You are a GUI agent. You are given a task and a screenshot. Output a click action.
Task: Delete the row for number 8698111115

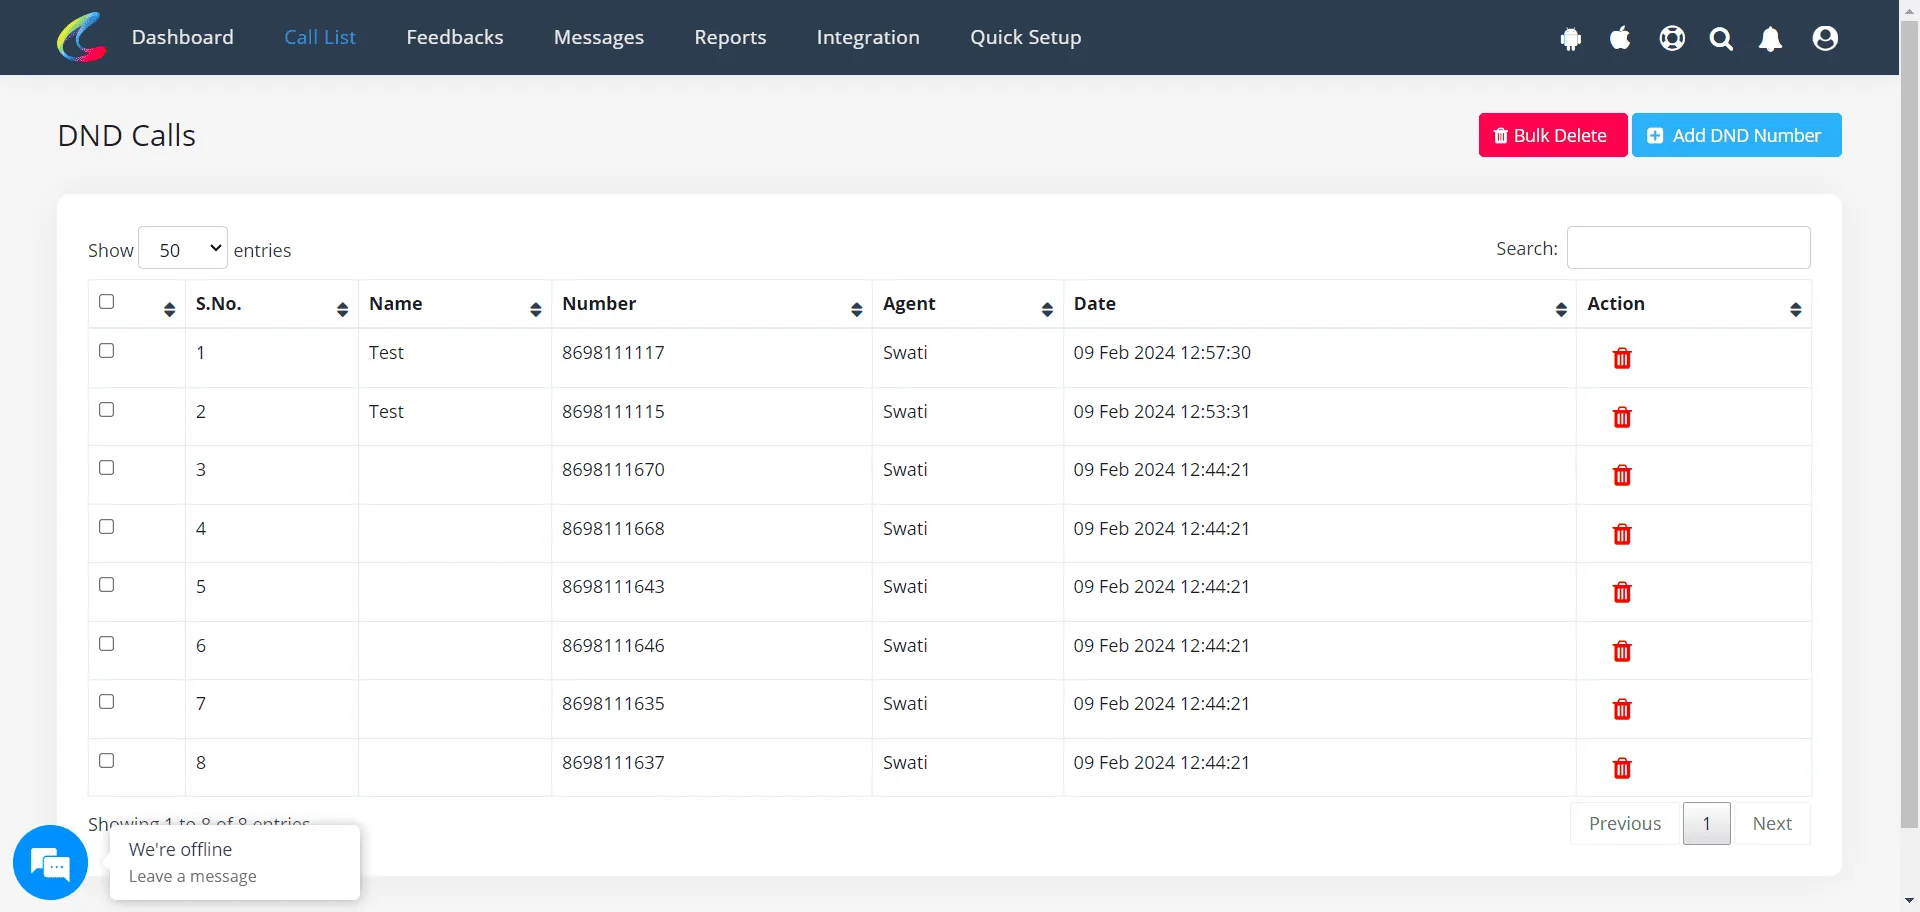tap(1622, 417)
